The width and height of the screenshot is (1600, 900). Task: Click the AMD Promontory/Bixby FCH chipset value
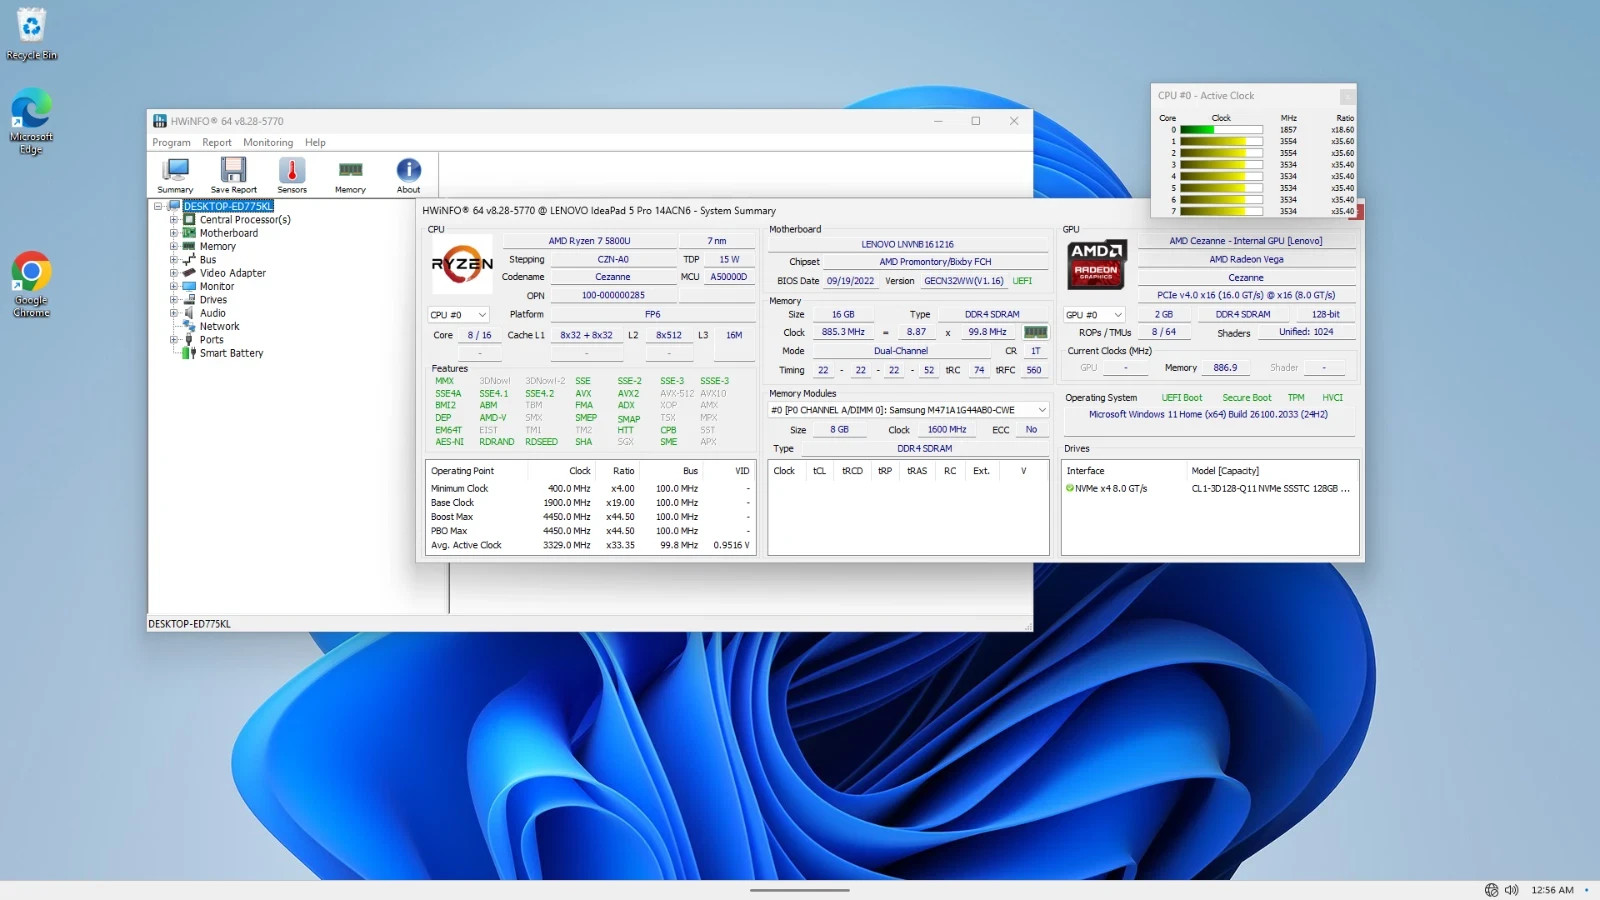pos(935,262)
